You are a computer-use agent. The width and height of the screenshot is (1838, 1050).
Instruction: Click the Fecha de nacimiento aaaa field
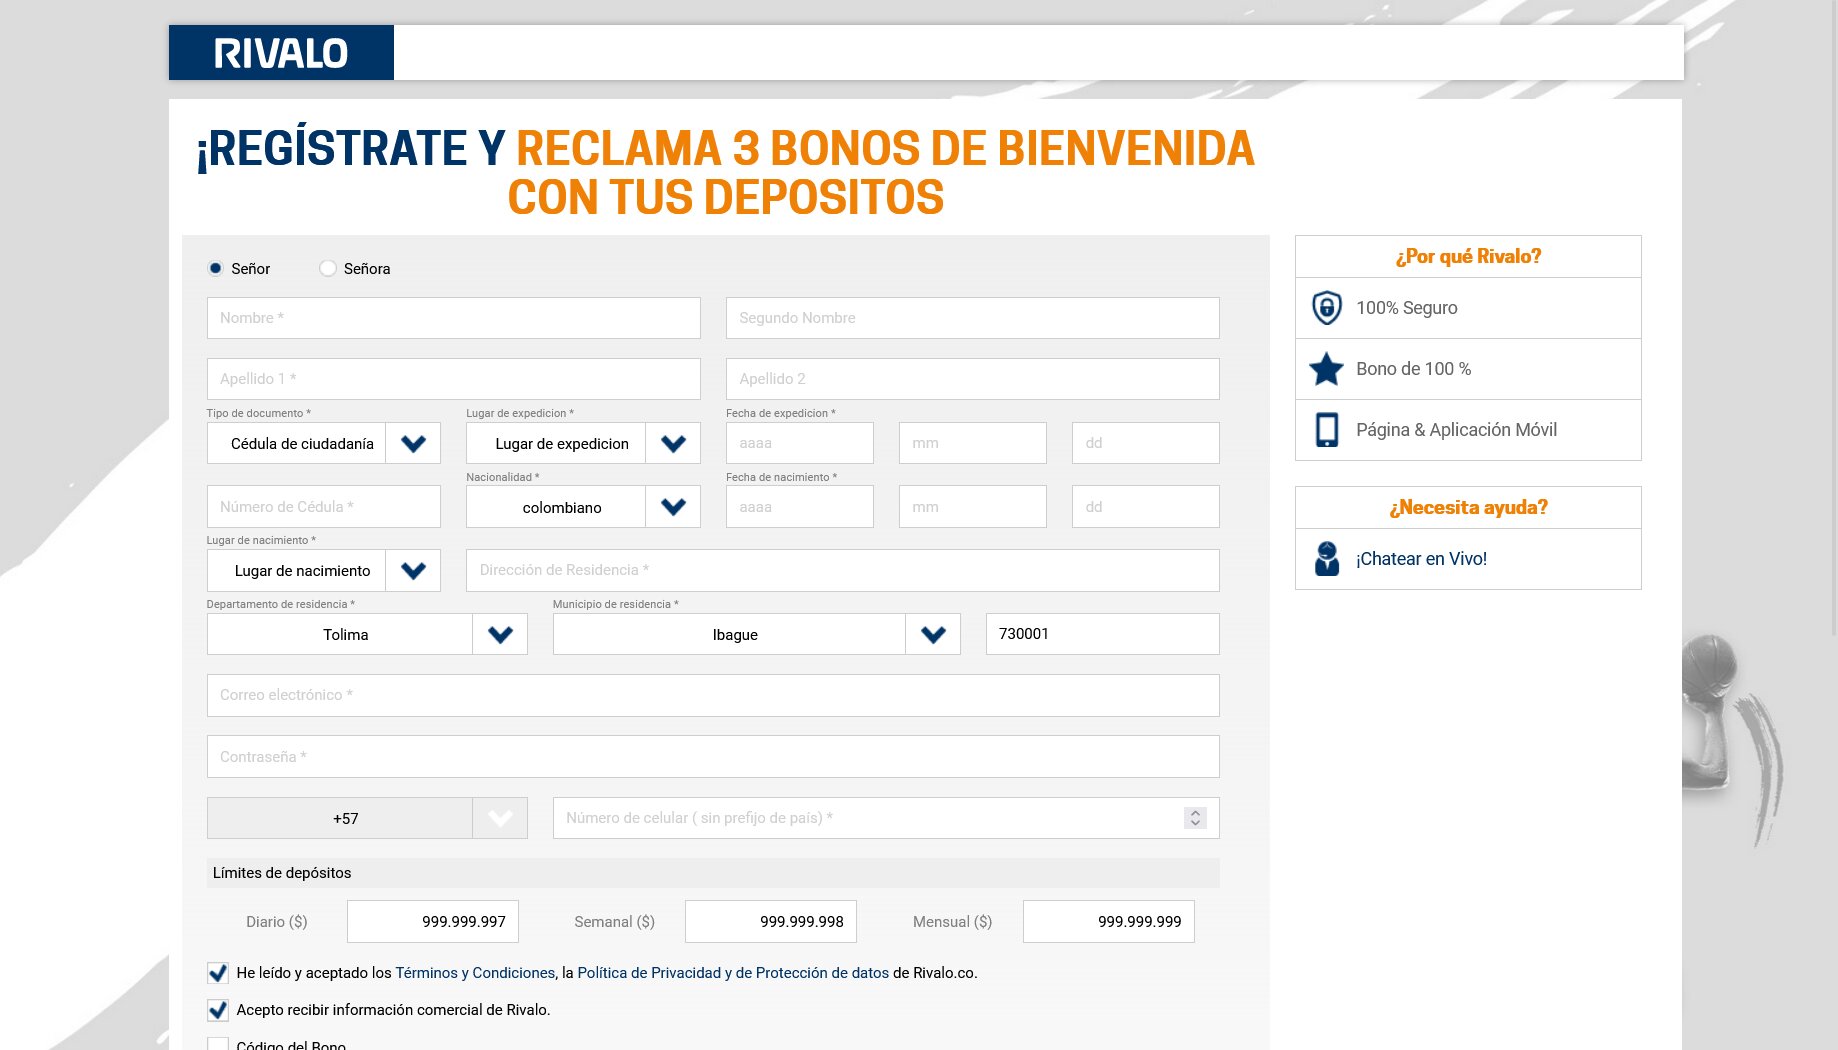tap(799, 507)
